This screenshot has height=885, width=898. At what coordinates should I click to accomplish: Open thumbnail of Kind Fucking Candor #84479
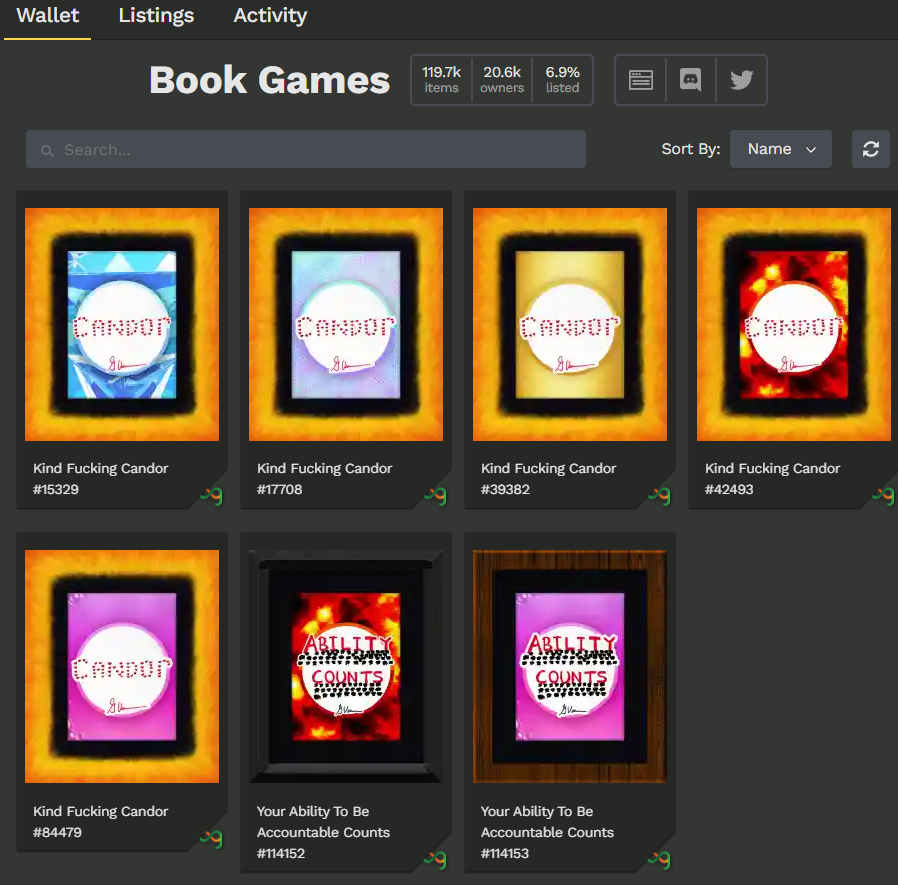122,666
